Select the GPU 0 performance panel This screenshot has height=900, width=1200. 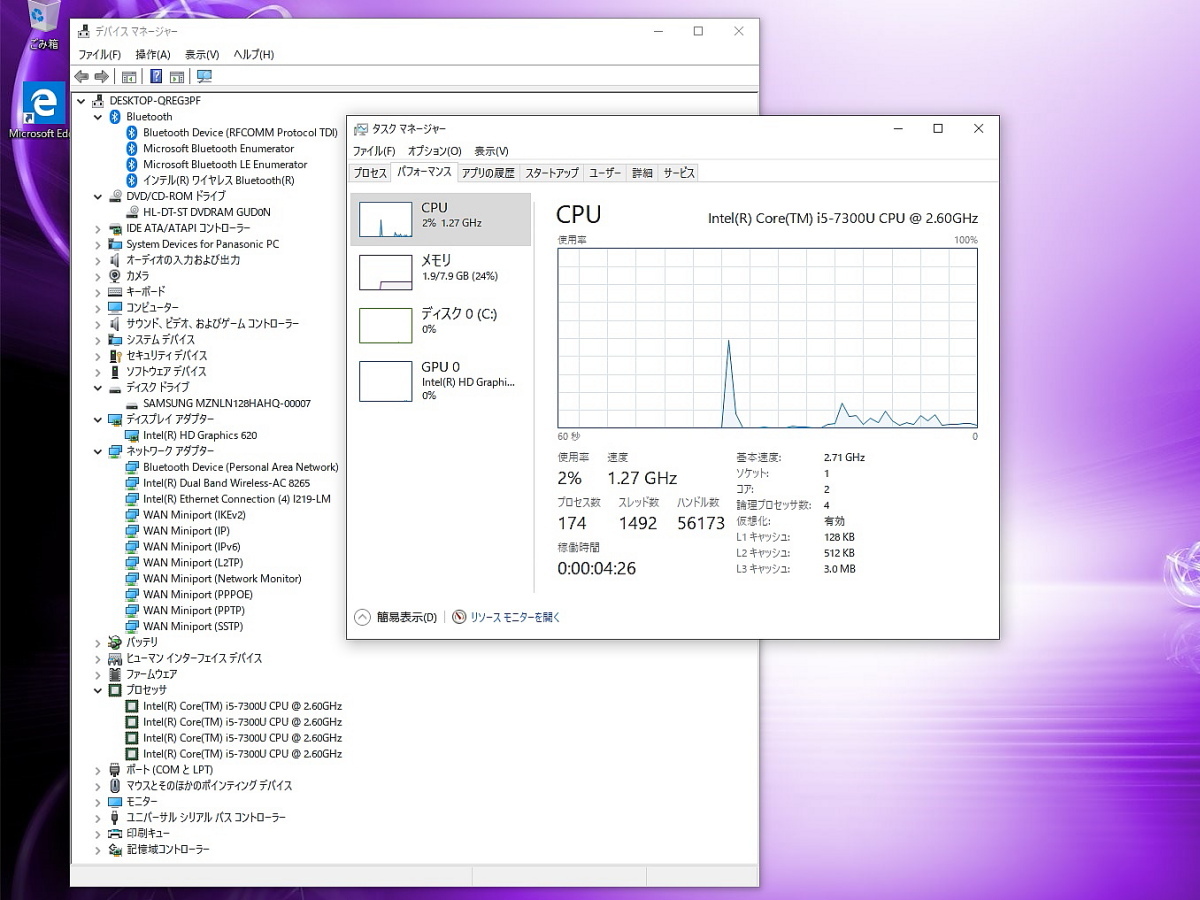tap(441, 380)
